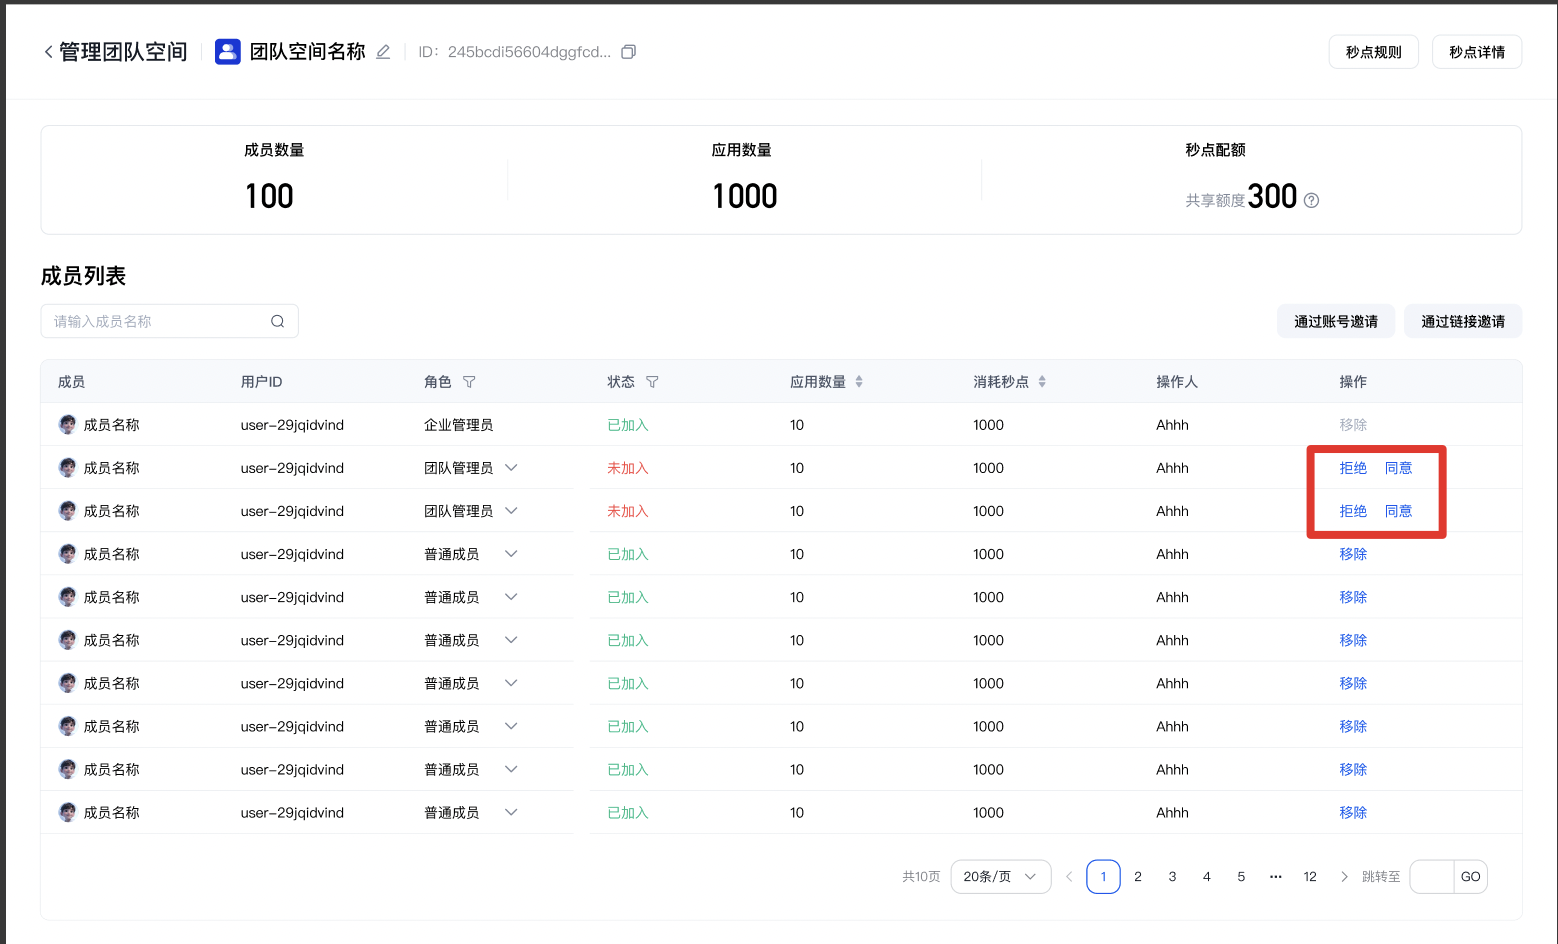This screenshot has height=944, width=1558.
Task: Click the back arrow beside 管理团队空间
Action: 48,52
